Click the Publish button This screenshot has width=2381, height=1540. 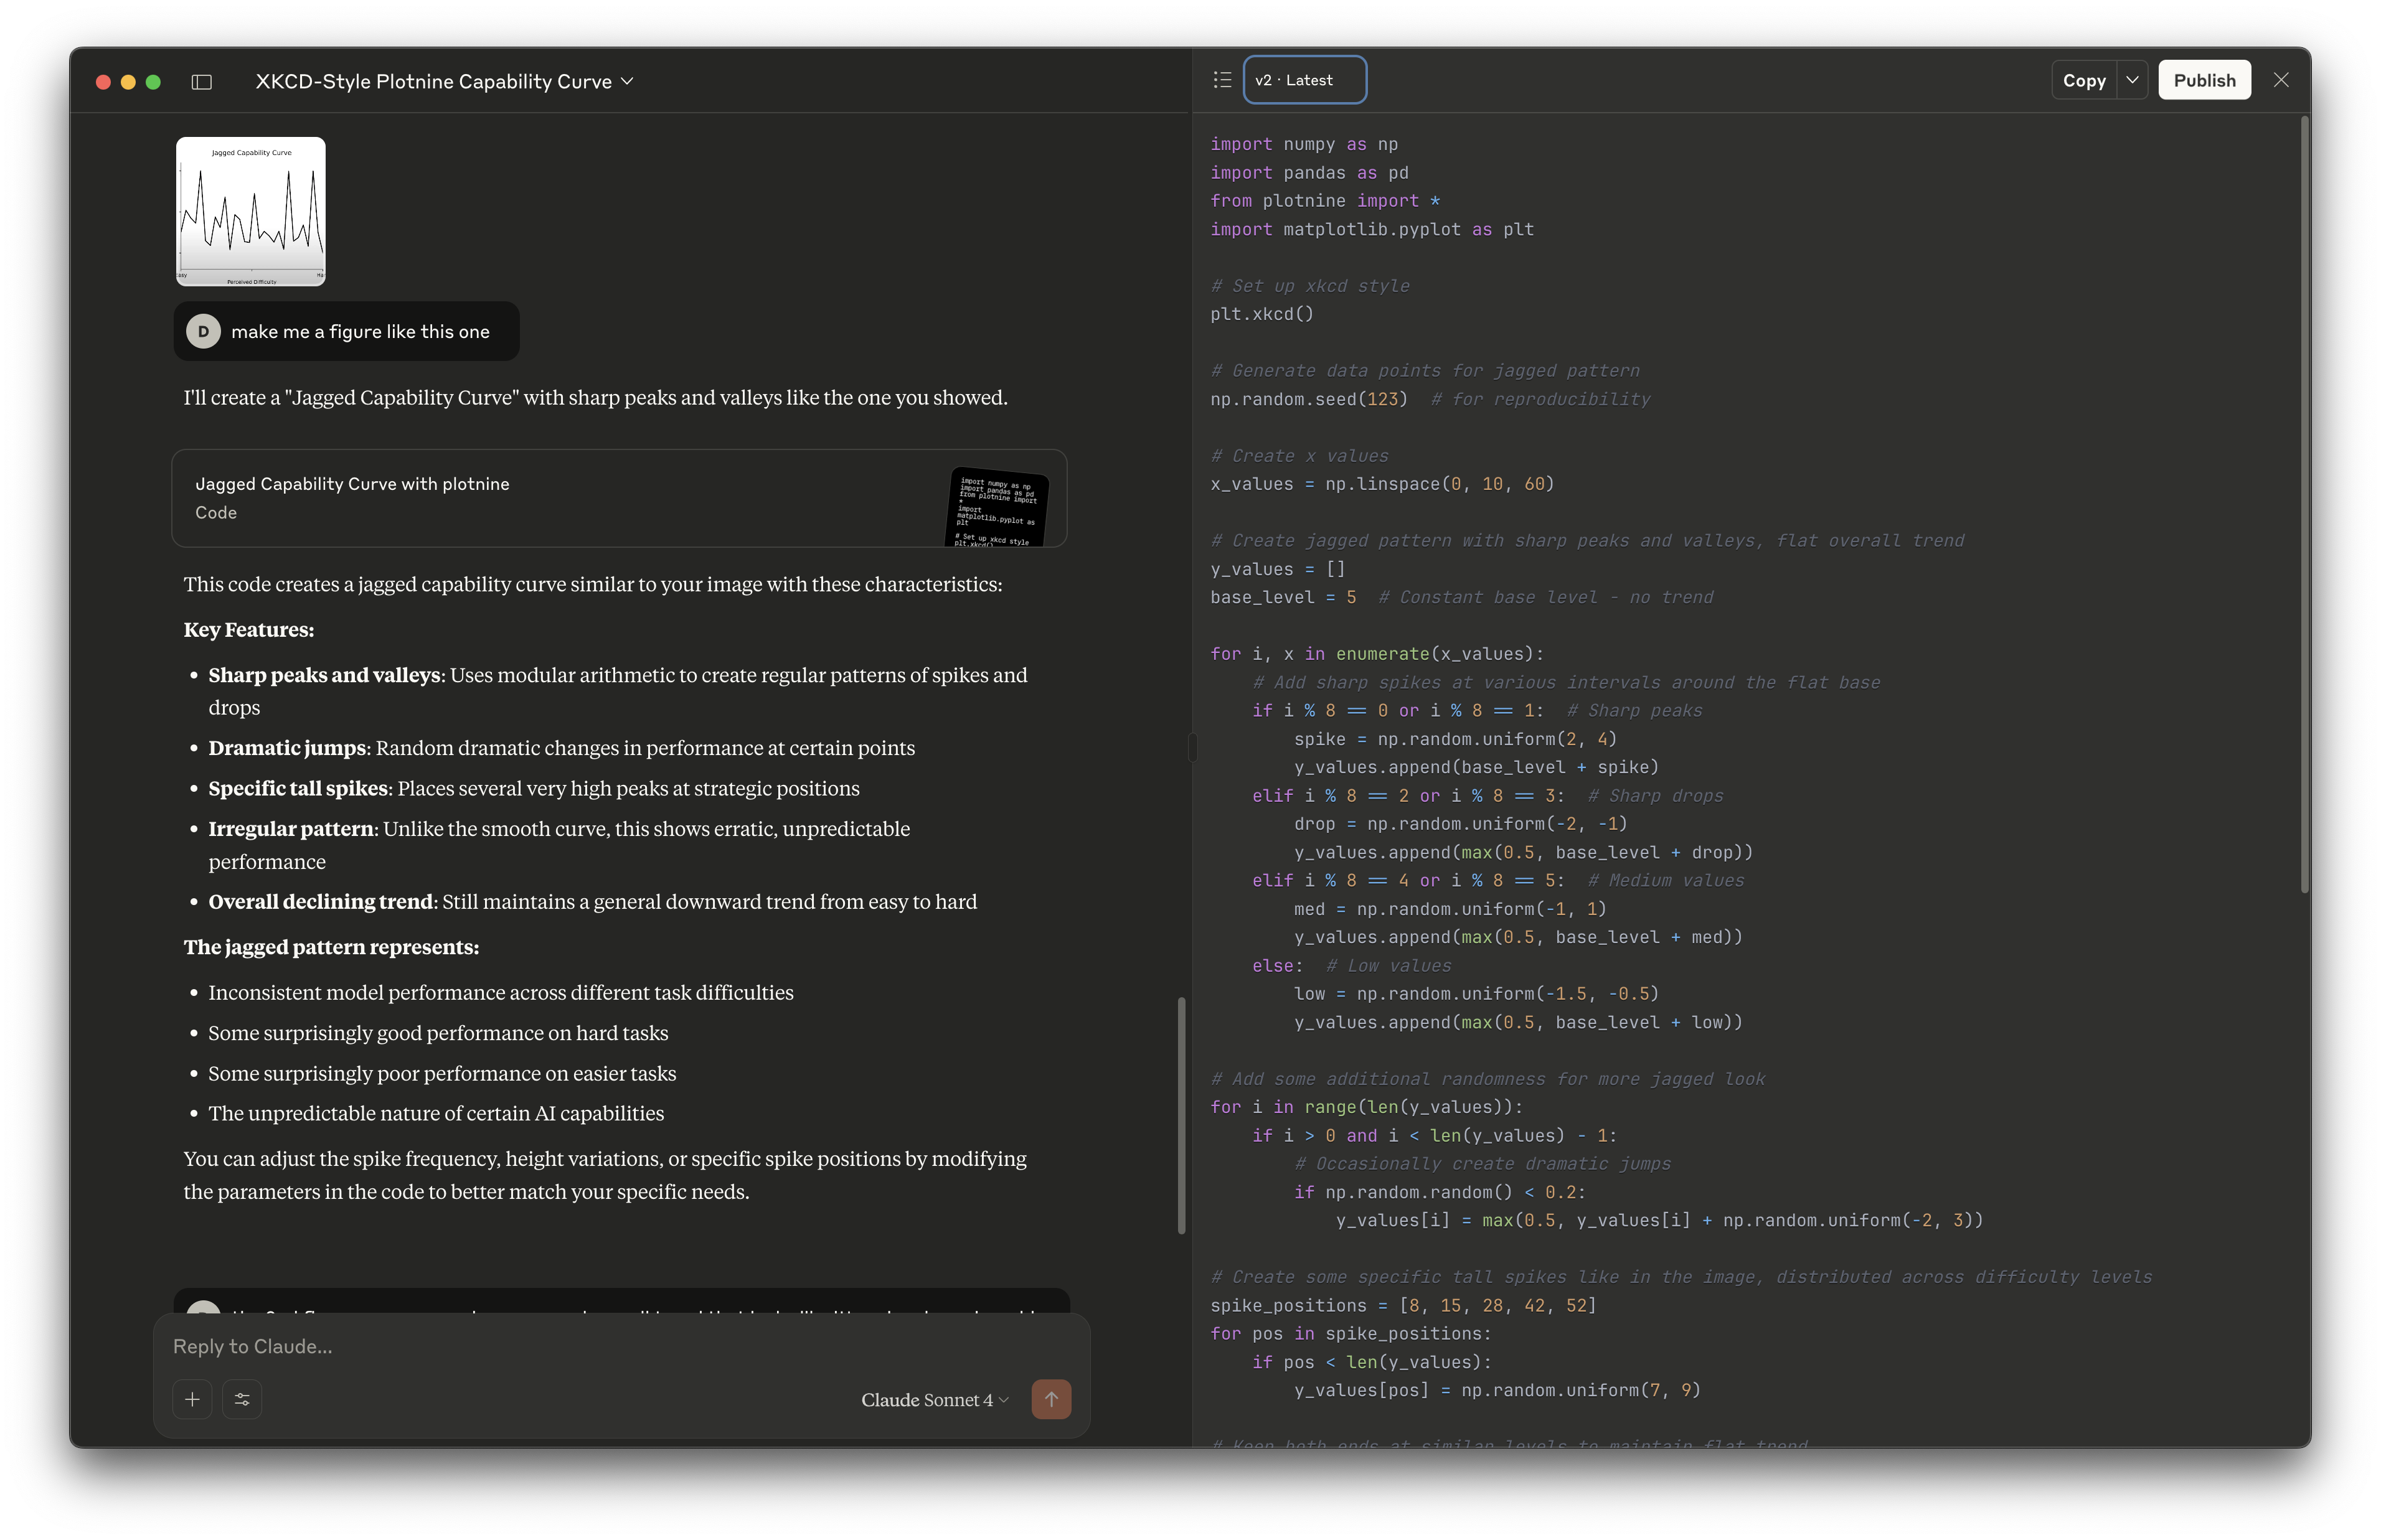point(2204,80)
